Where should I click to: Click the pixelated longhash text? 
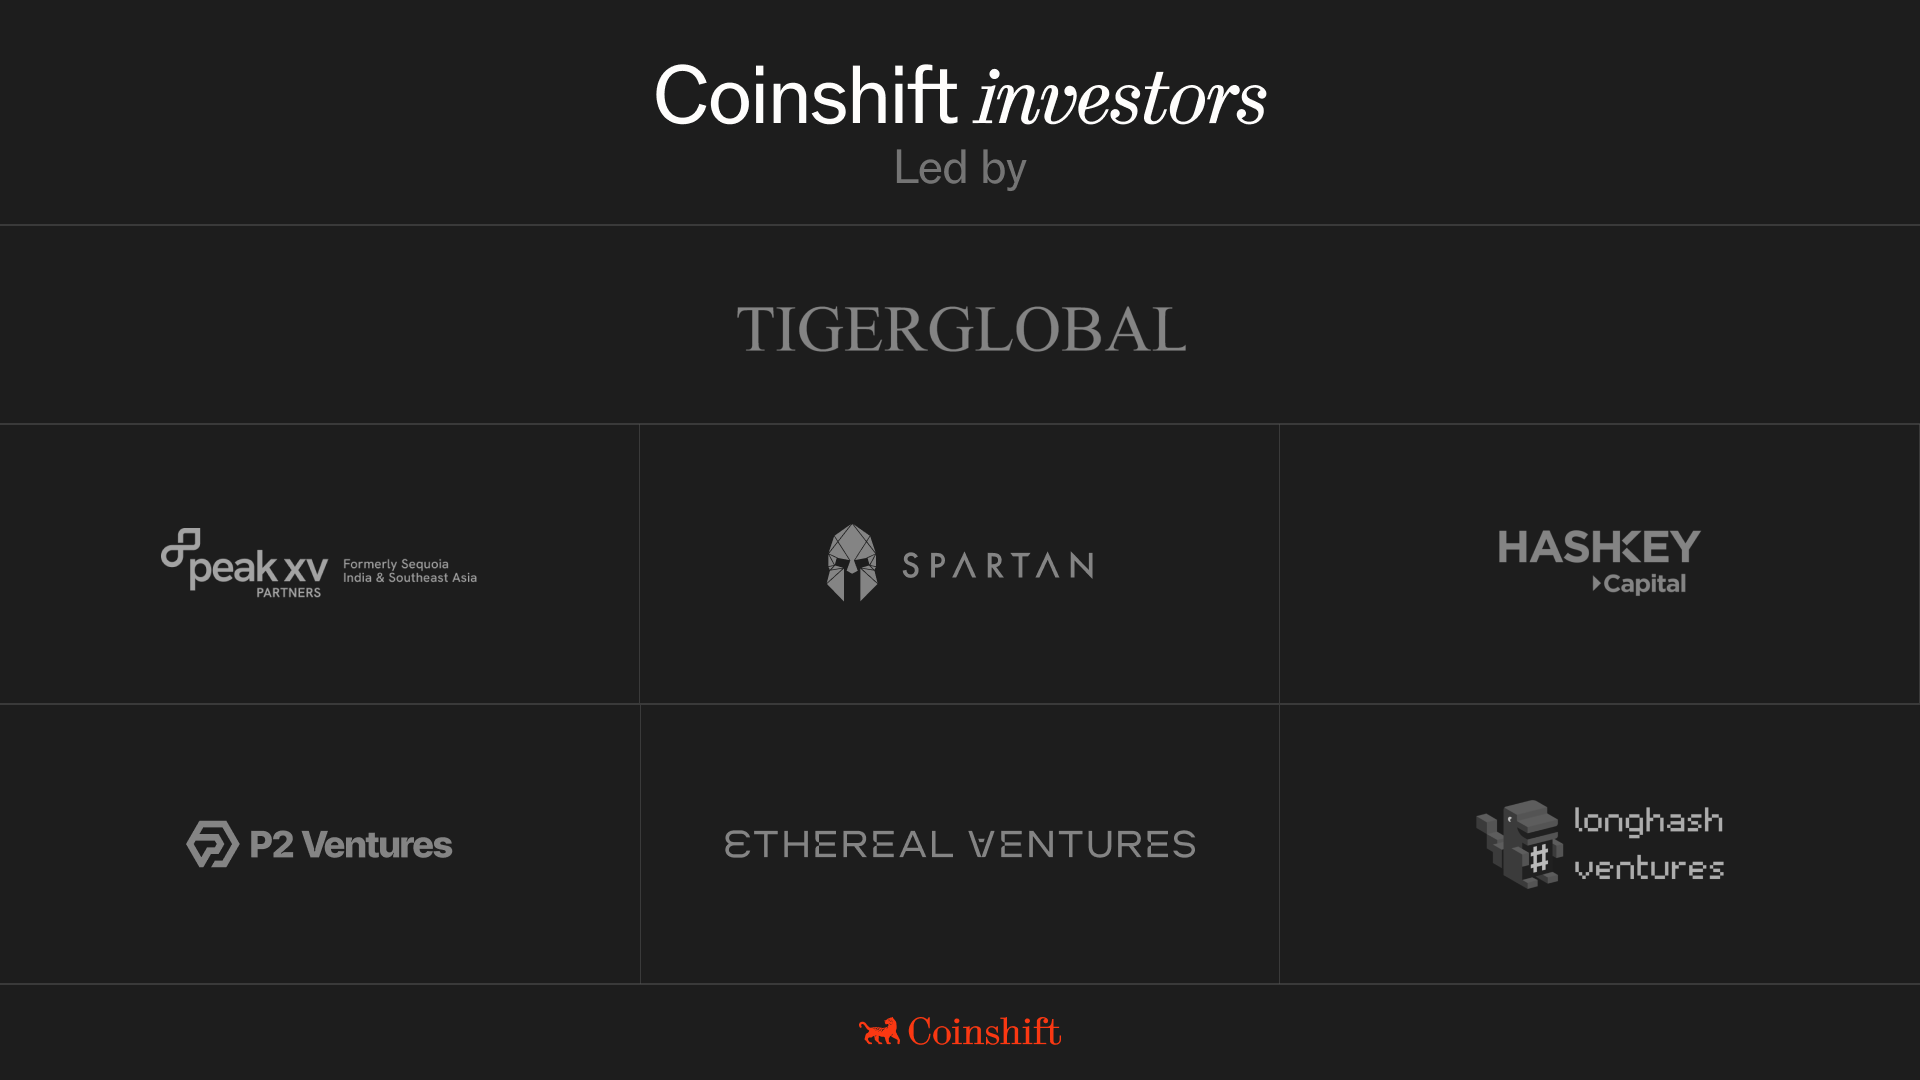click(x=1648, y=821)
